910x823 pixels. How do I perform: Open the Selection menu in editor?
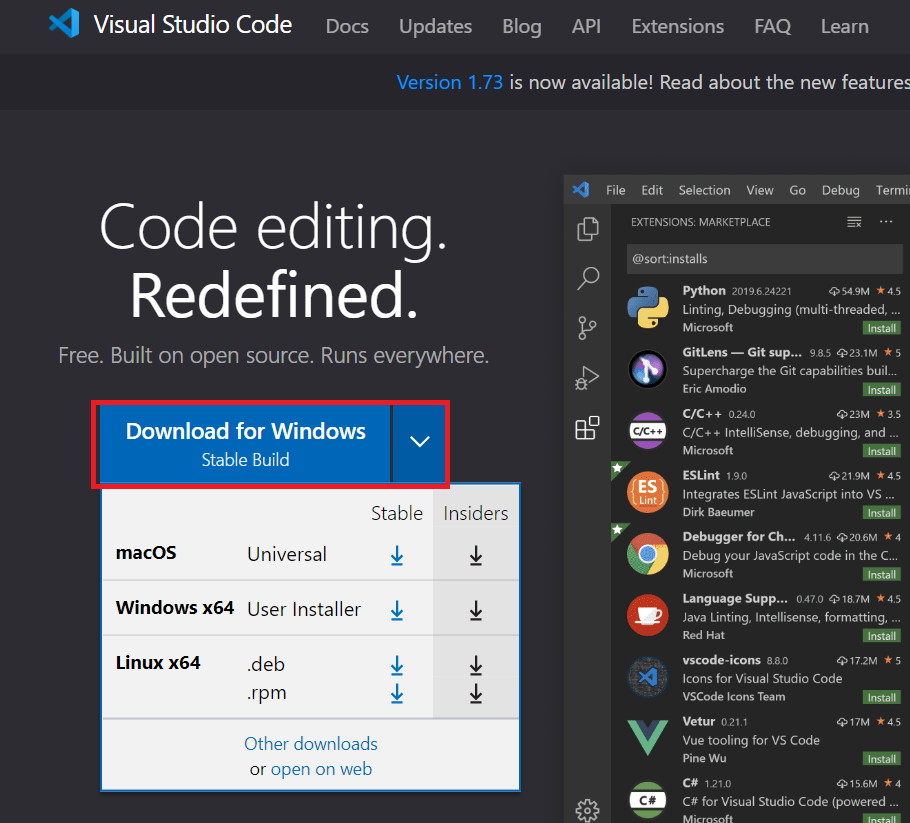click(x=705, y=190)
